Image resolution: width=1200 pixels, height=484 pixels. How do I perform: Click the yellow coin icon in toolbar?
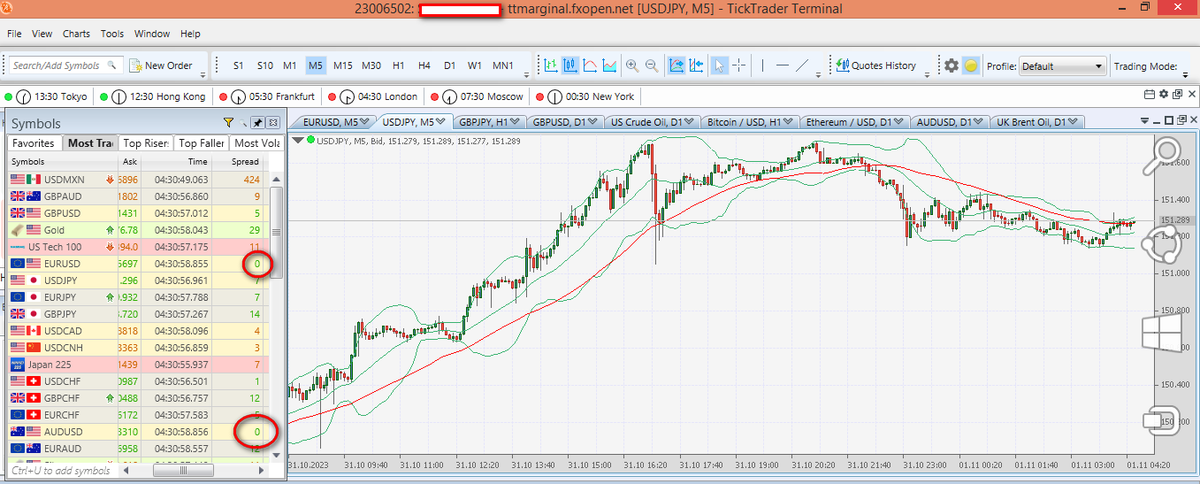(970, 66)
